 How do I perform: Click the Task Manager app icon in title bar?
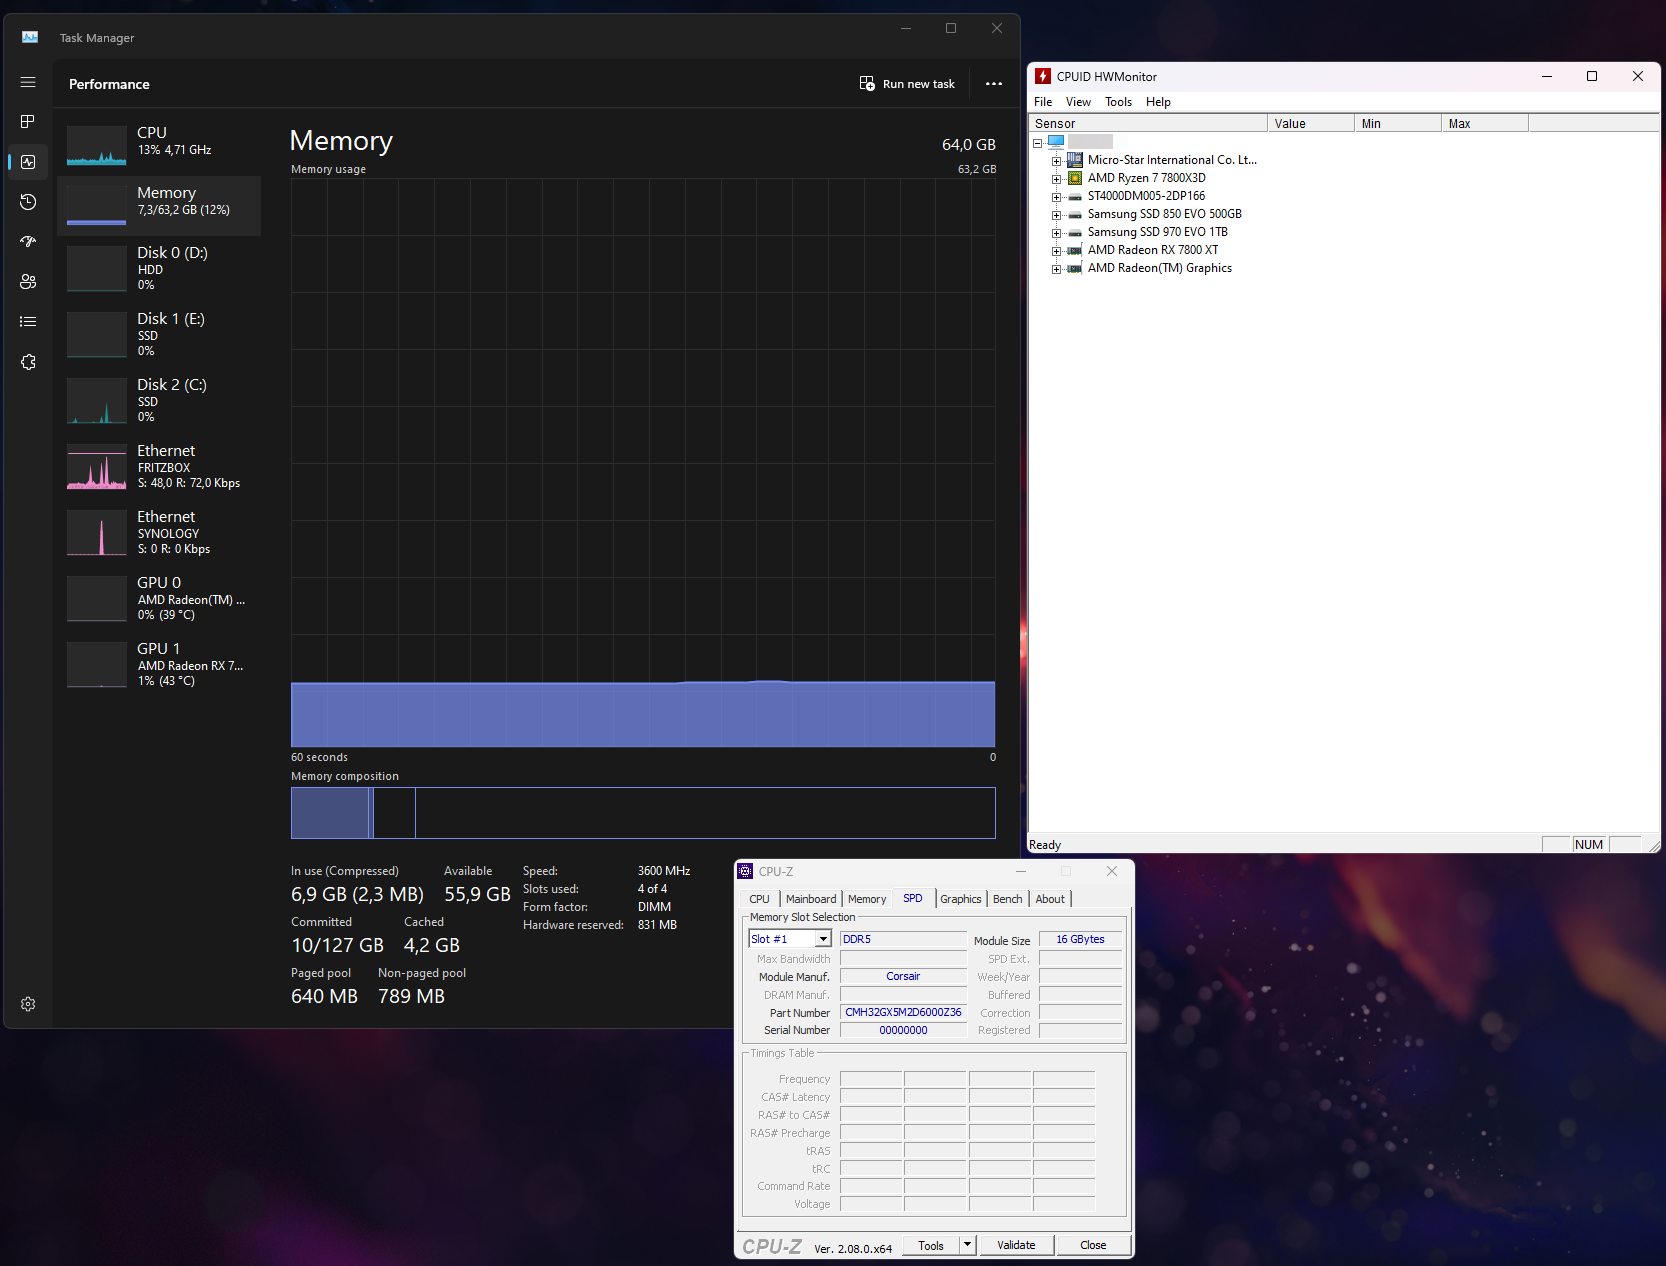tap(30, 37)
